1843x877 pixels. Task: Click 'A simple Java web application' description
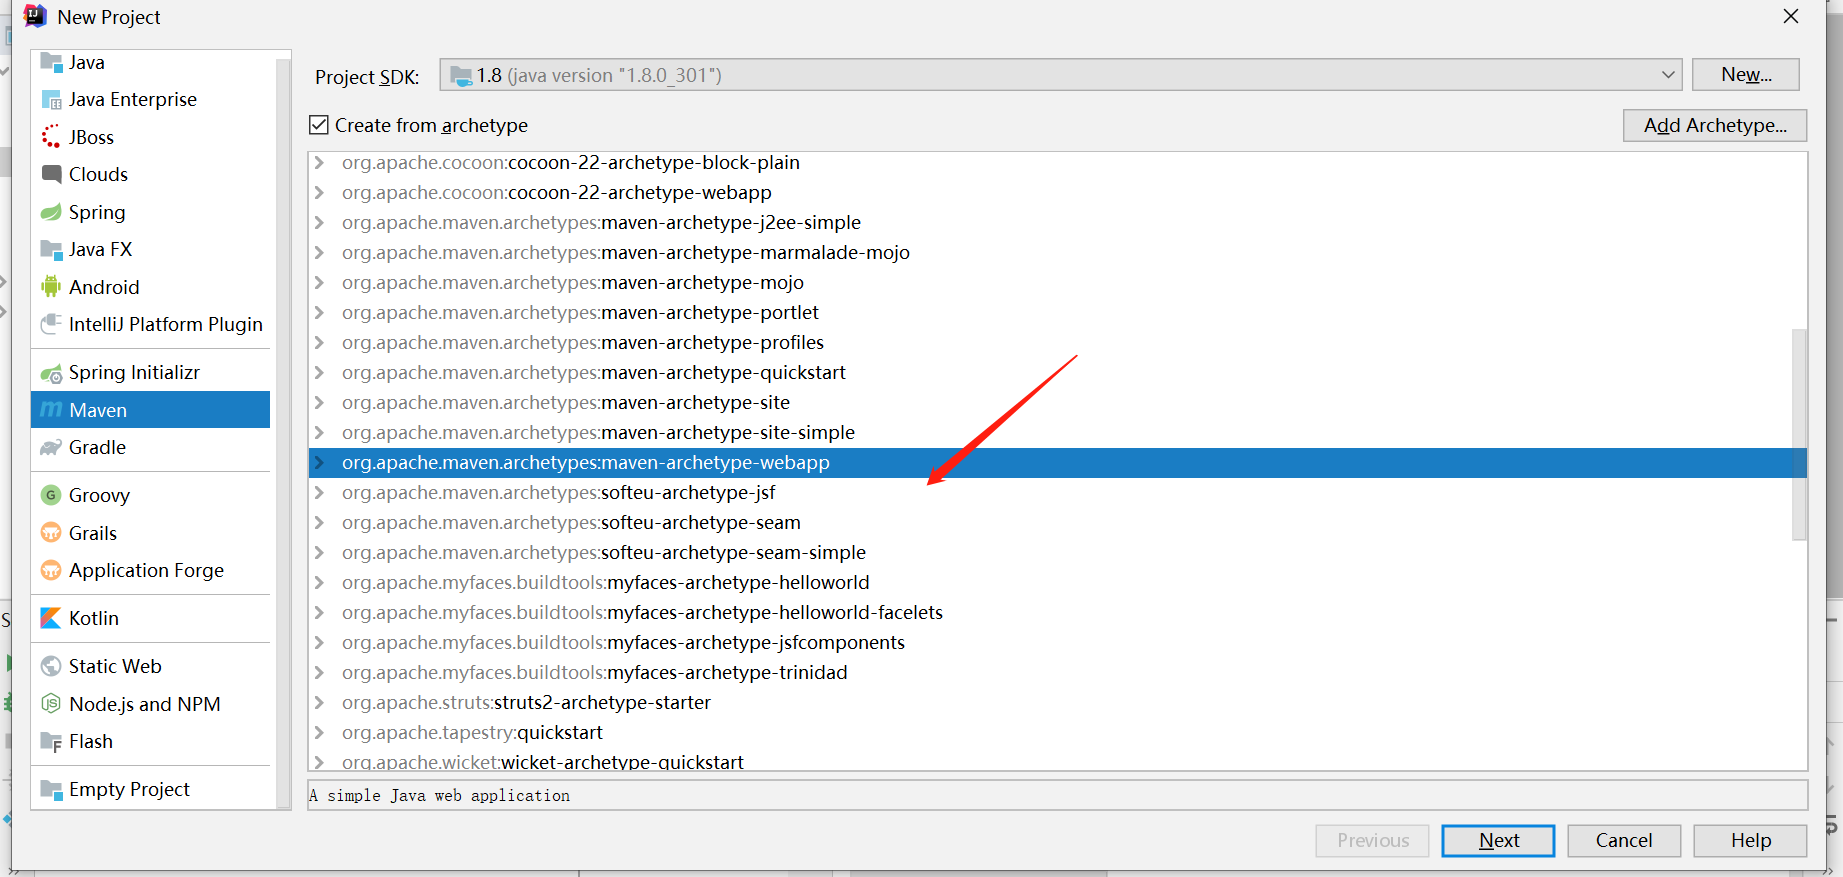(x=440, y=796)
